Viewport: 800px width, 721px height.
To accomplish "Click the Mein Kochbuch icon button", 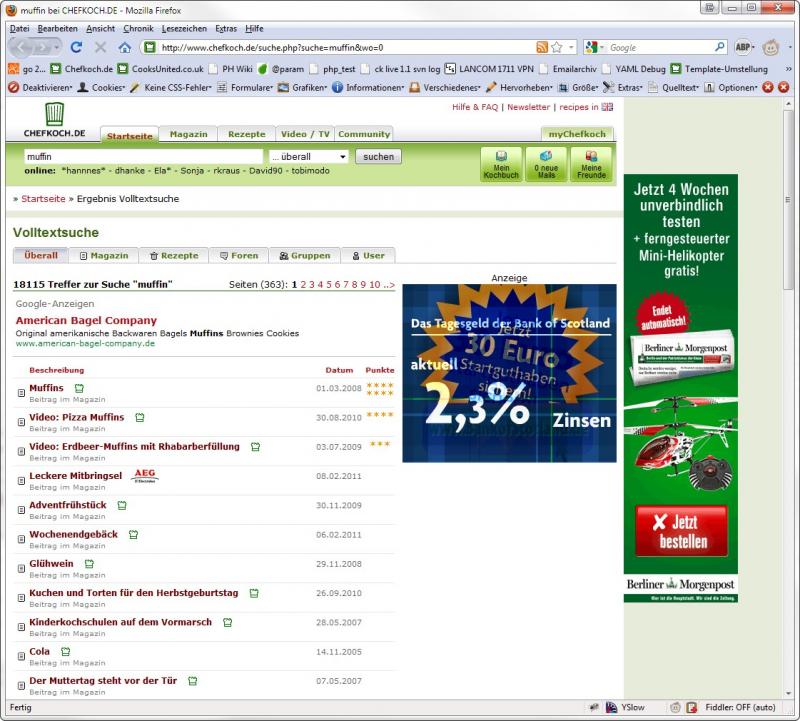I will point(501,164).
